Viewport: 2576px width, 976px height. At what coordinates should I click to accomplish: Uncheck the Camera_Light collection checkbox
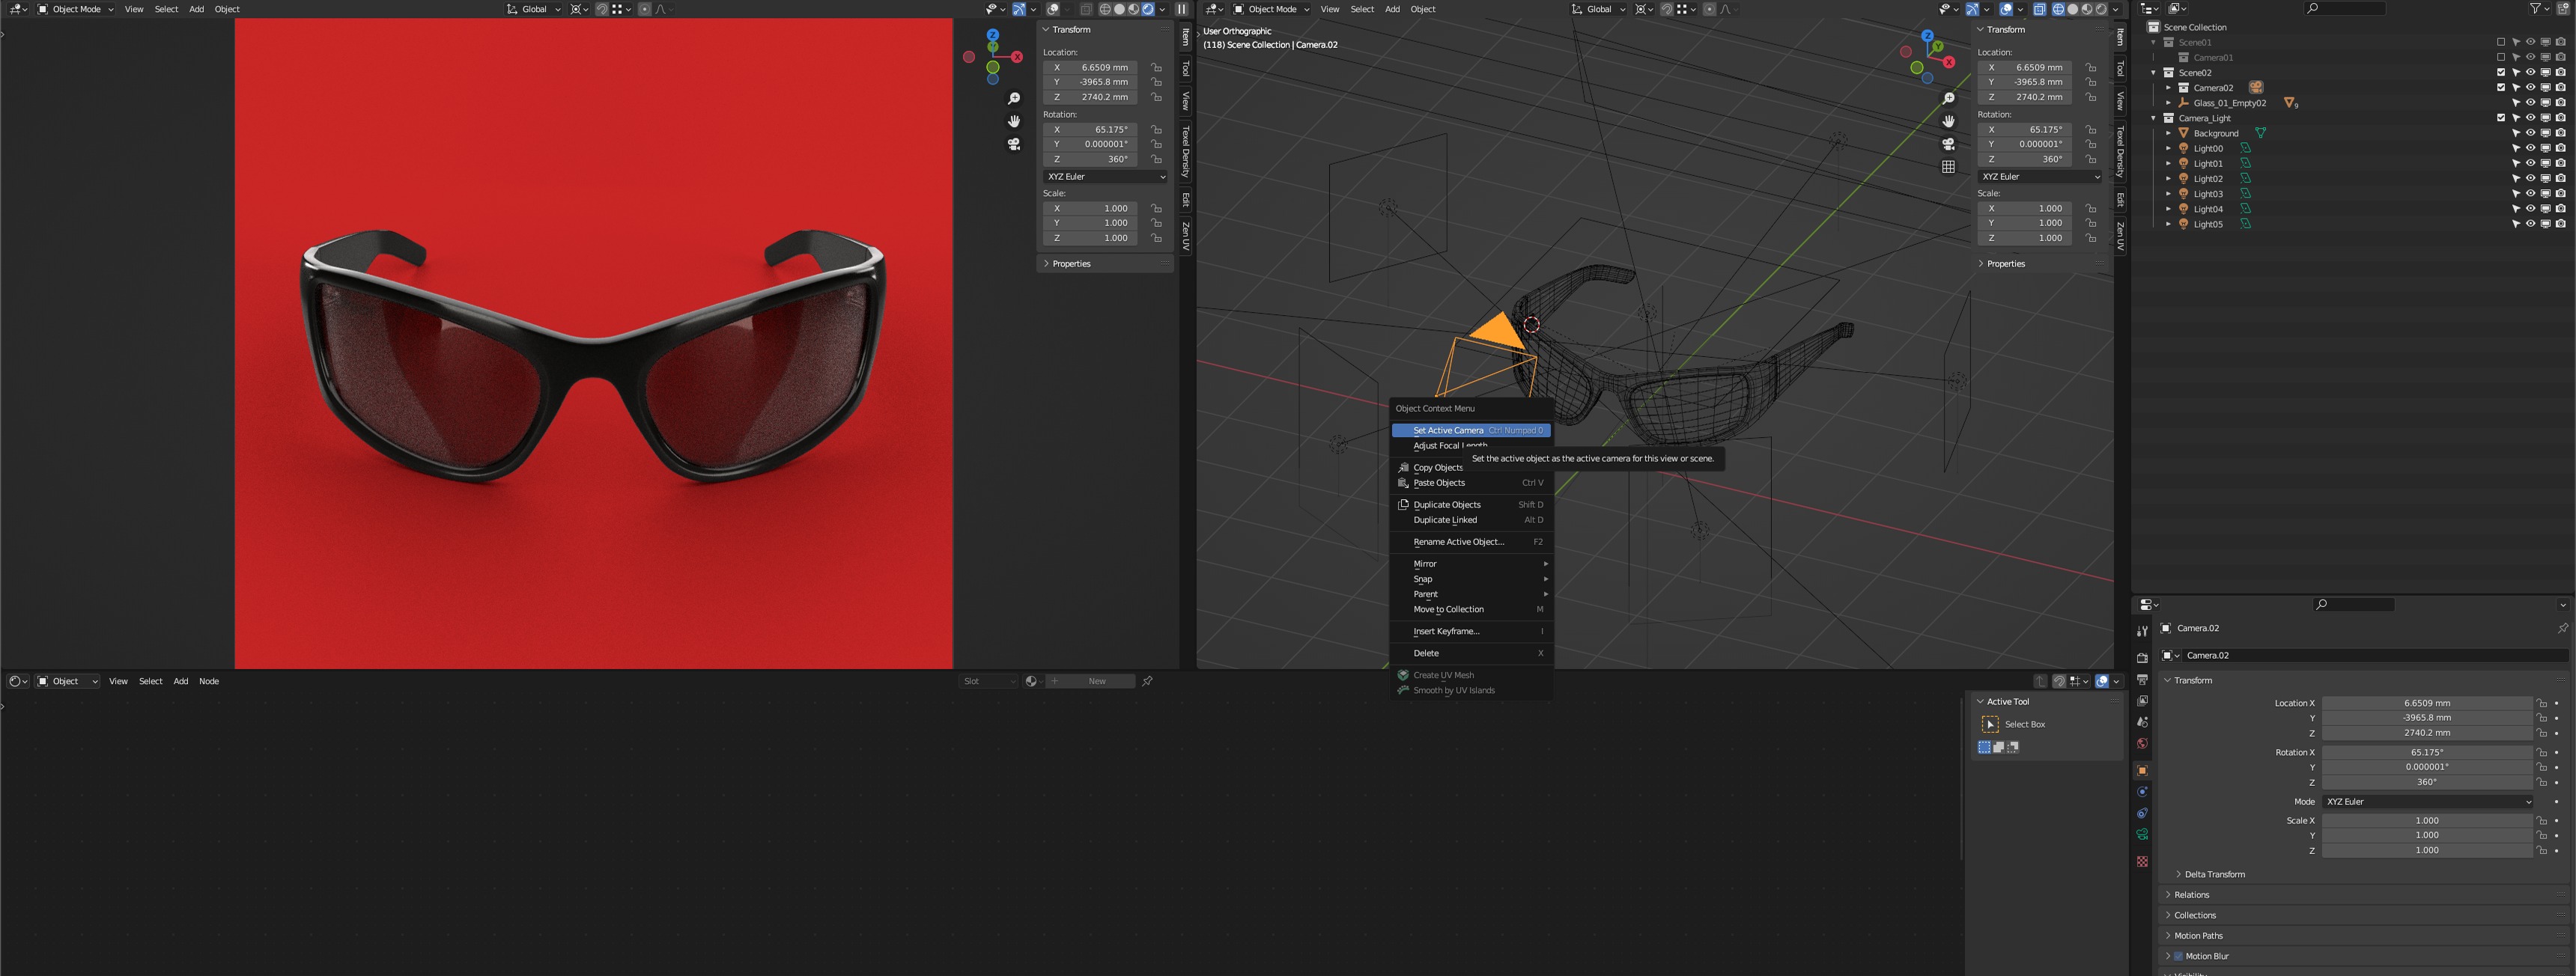(x=2501, y=118)
